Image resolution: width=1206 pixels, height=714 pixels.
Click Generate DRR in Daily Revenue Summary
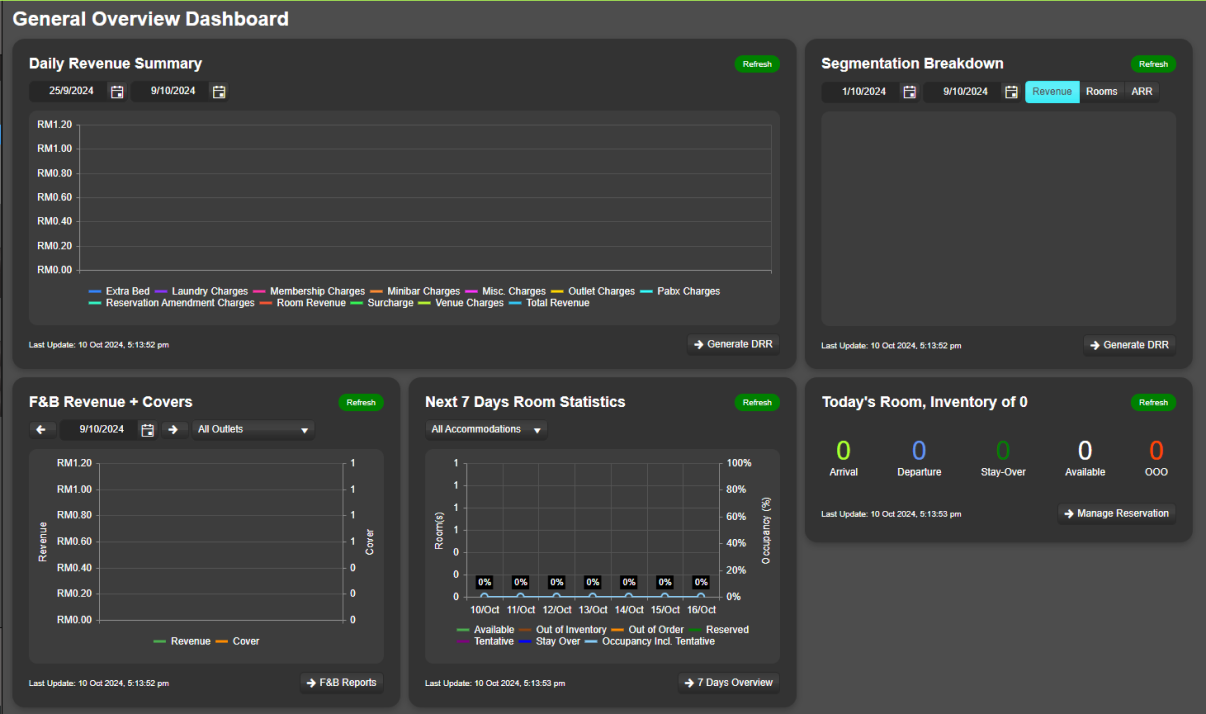734,344
